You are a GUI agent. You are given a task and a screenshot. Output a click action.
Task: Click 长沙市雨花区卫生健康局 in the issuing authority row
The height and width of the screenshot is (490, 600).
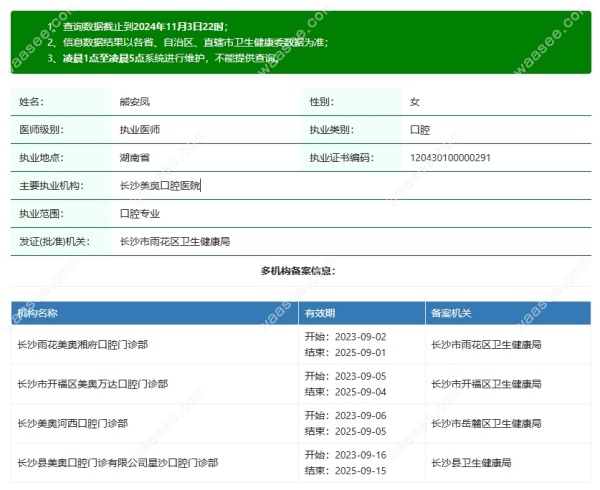pos(174,241)
